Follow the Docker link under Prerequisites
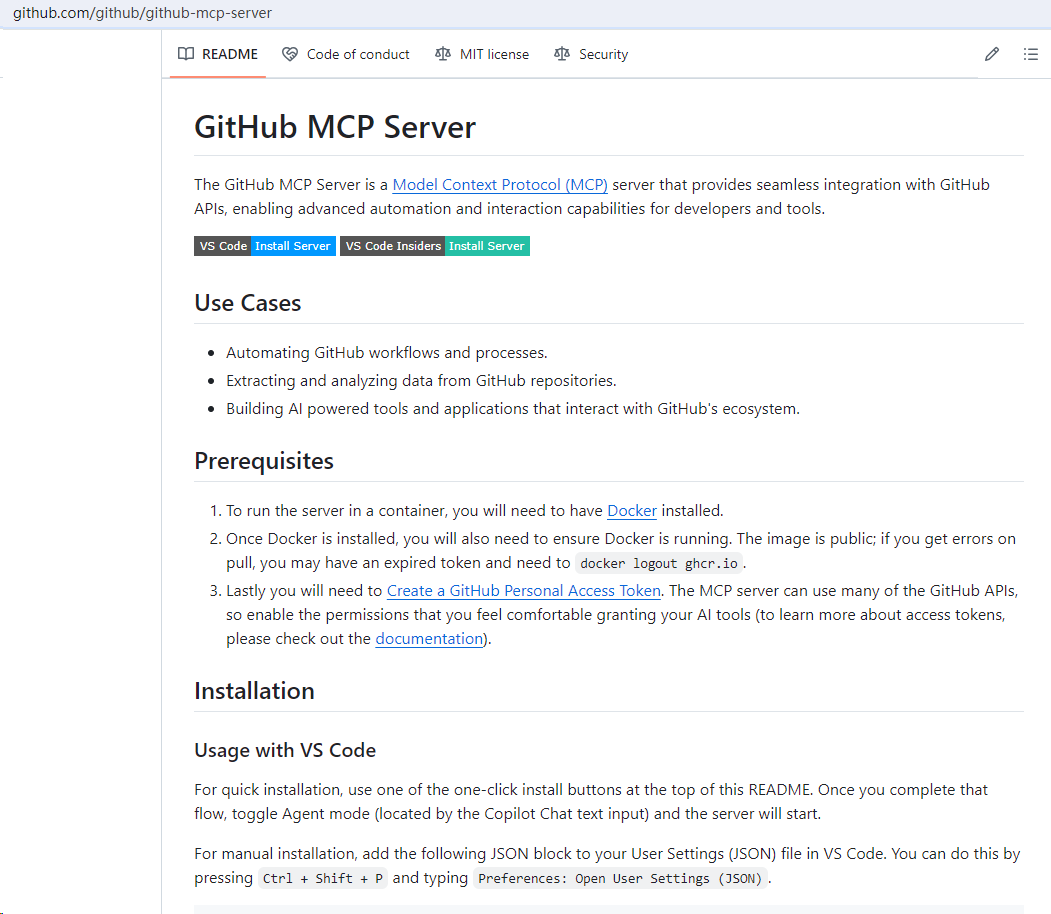Image resolution: width=1051 pixels, height=914 pixels. [631, 510]
